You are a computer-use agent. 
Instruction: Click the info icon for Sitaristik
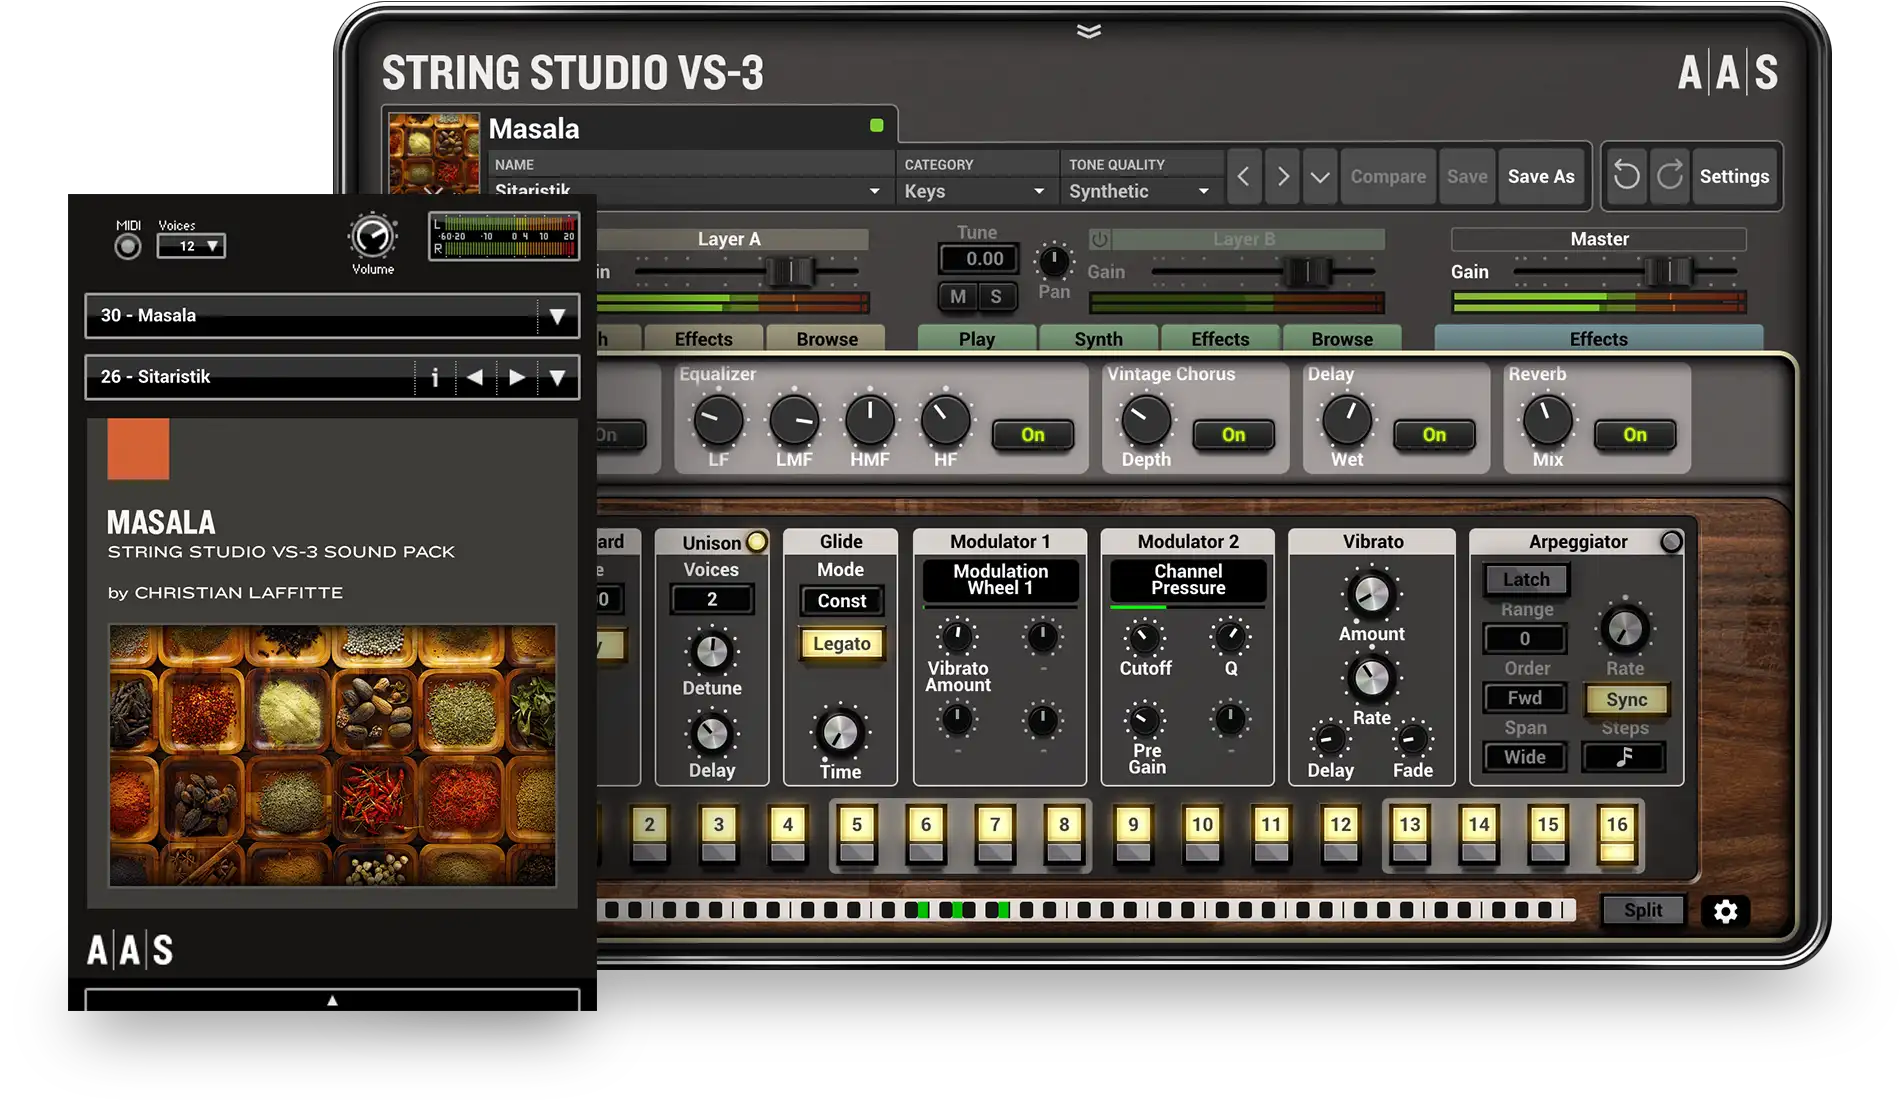point(435,377)
